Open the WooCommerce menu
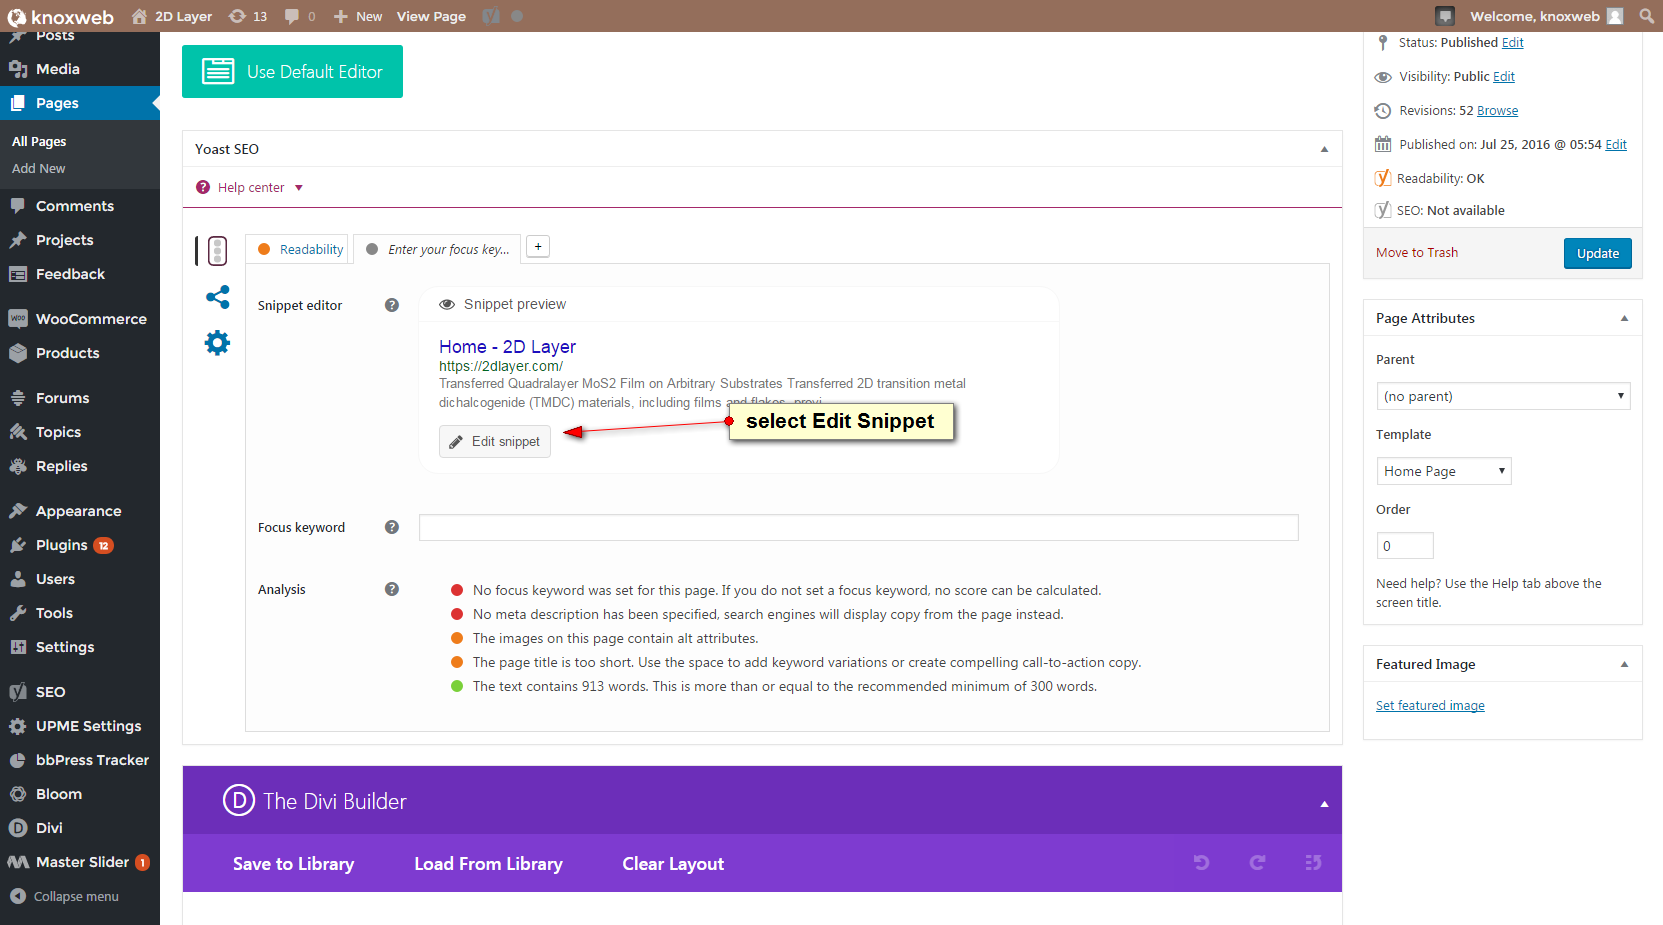 pyautogui.click(x=80, y=319)
